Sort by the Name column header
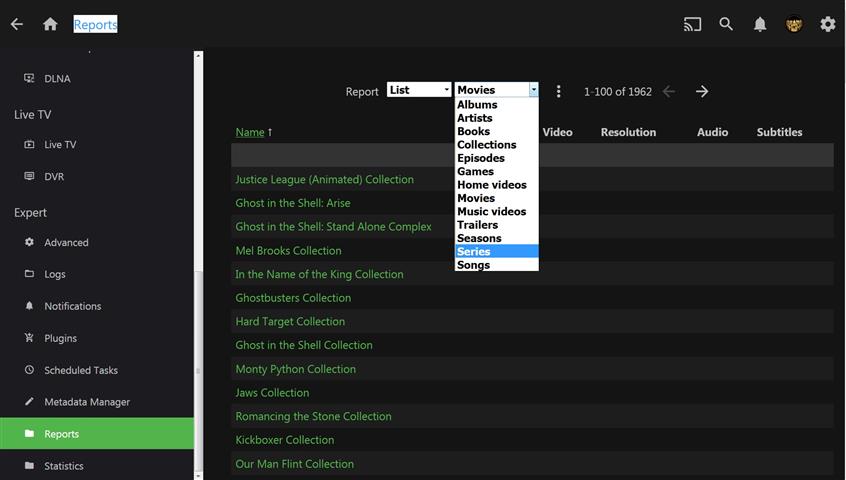 point(250,132)
